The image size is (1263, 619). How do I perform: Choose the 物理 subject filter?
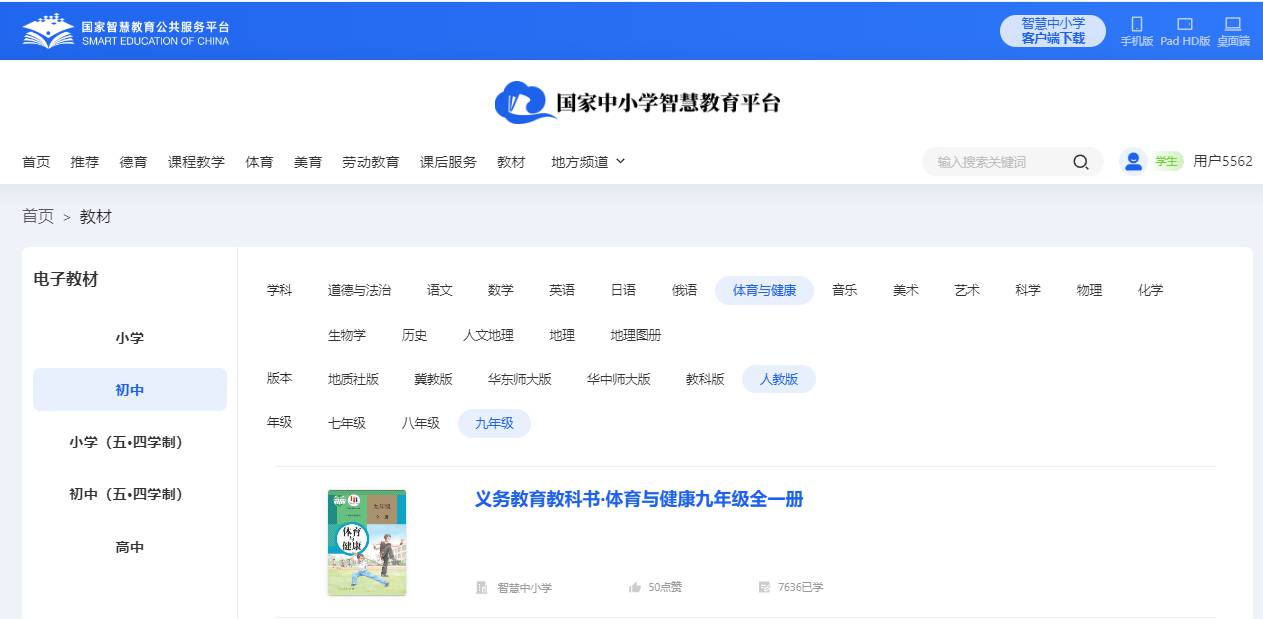click(1090, 290)
